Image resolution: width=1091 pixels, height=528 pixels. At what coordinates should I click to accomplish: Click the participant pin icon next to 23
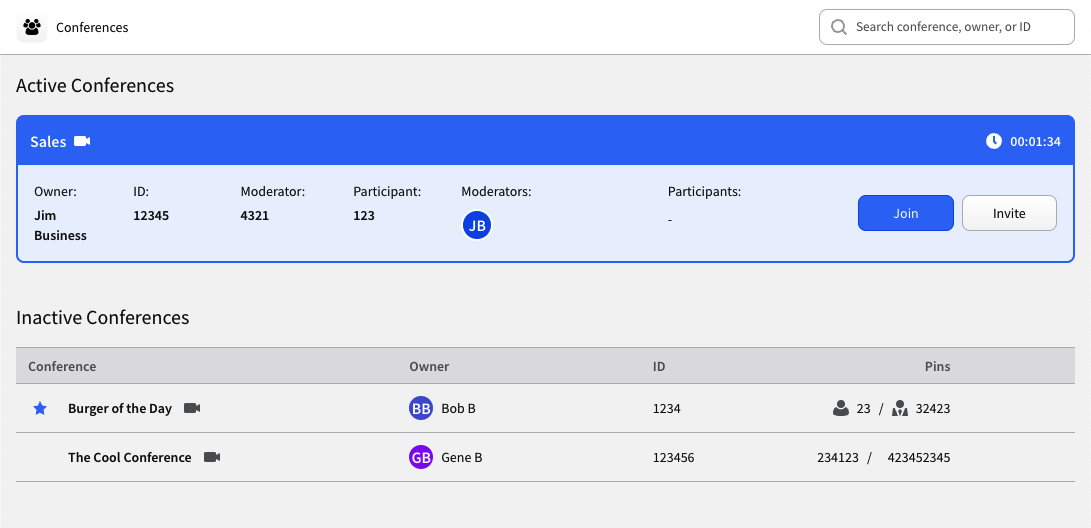point(841,408)
